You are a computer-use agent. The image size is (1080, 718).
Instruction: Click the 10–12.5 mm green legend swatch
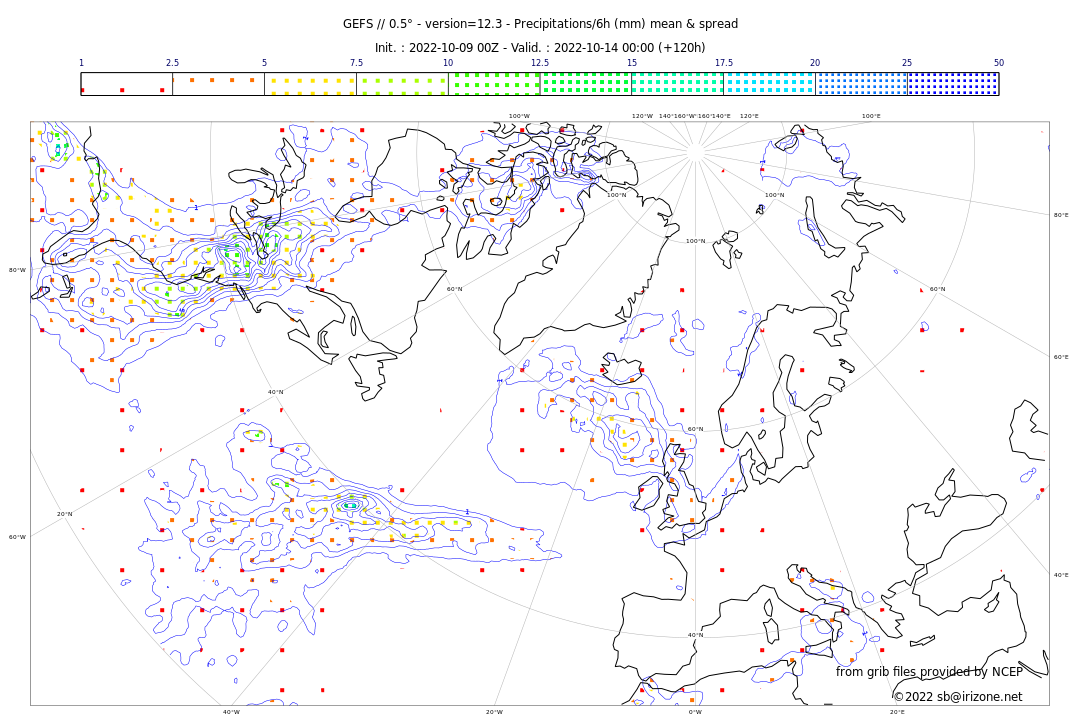(494, 84)
